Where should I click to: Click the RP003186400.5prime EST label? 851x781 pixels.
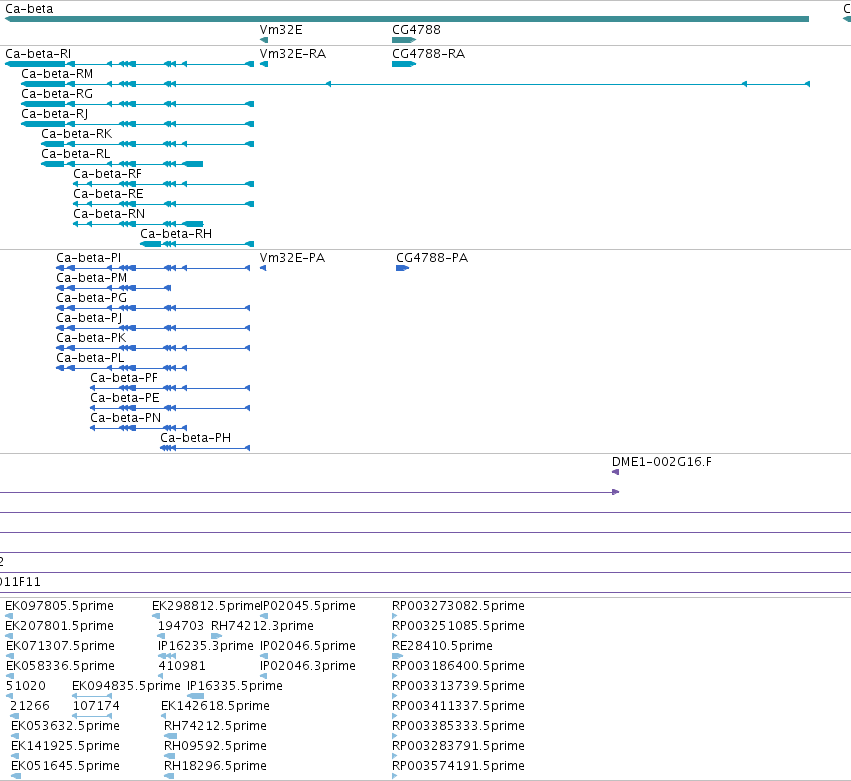tap(458, 666)
